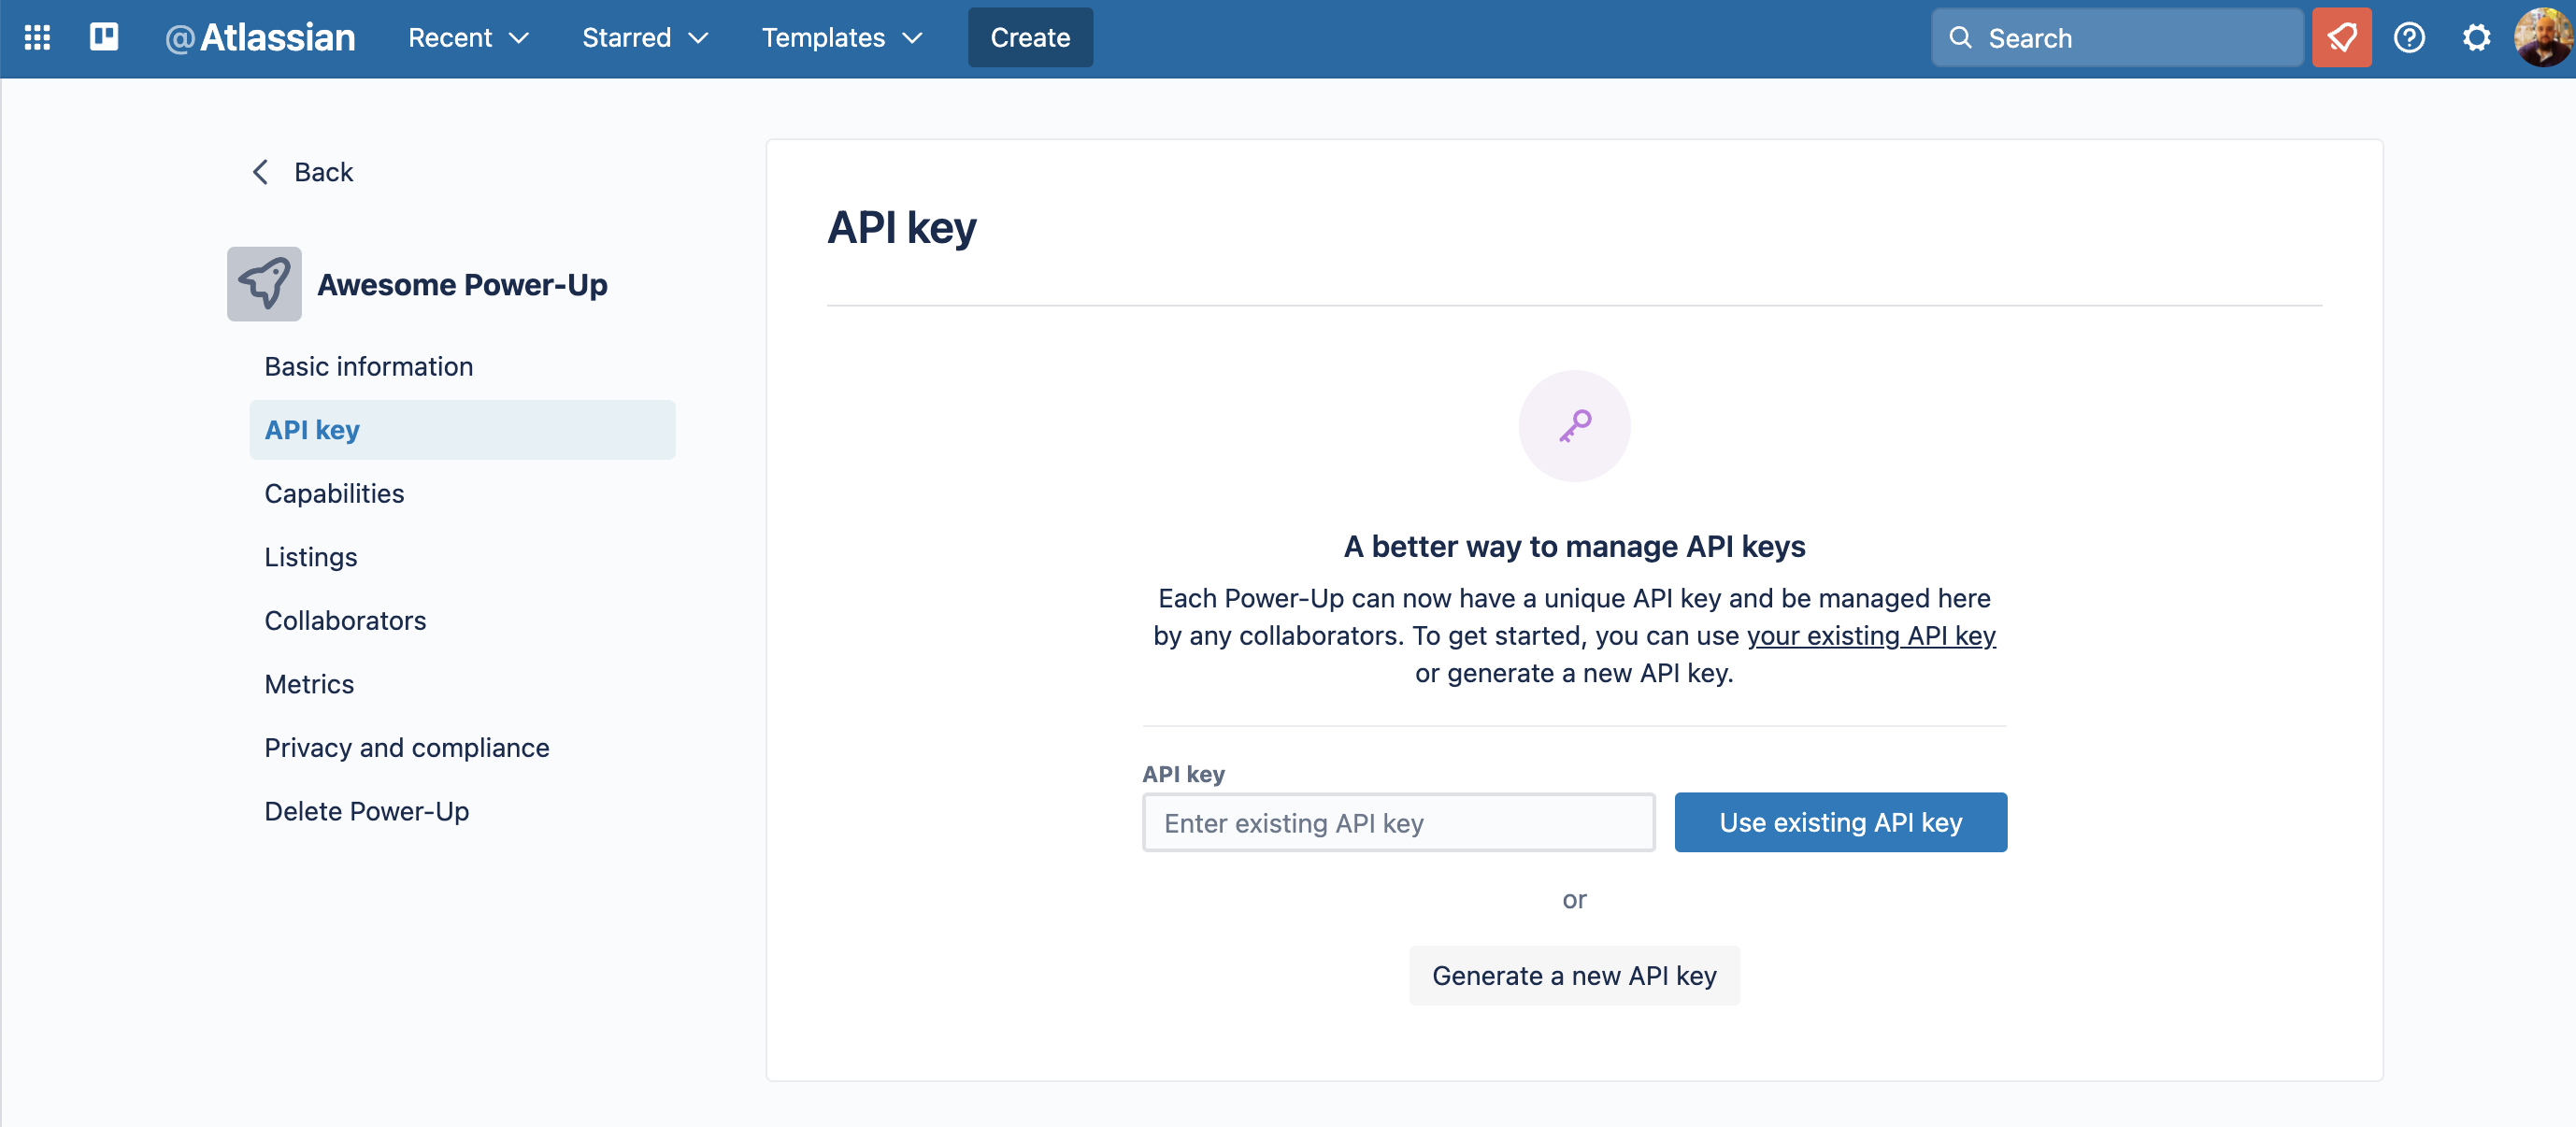This screenshot has width=2576, height=1127.
Task: Select the API key sidebar item
Action: (461, 430)
